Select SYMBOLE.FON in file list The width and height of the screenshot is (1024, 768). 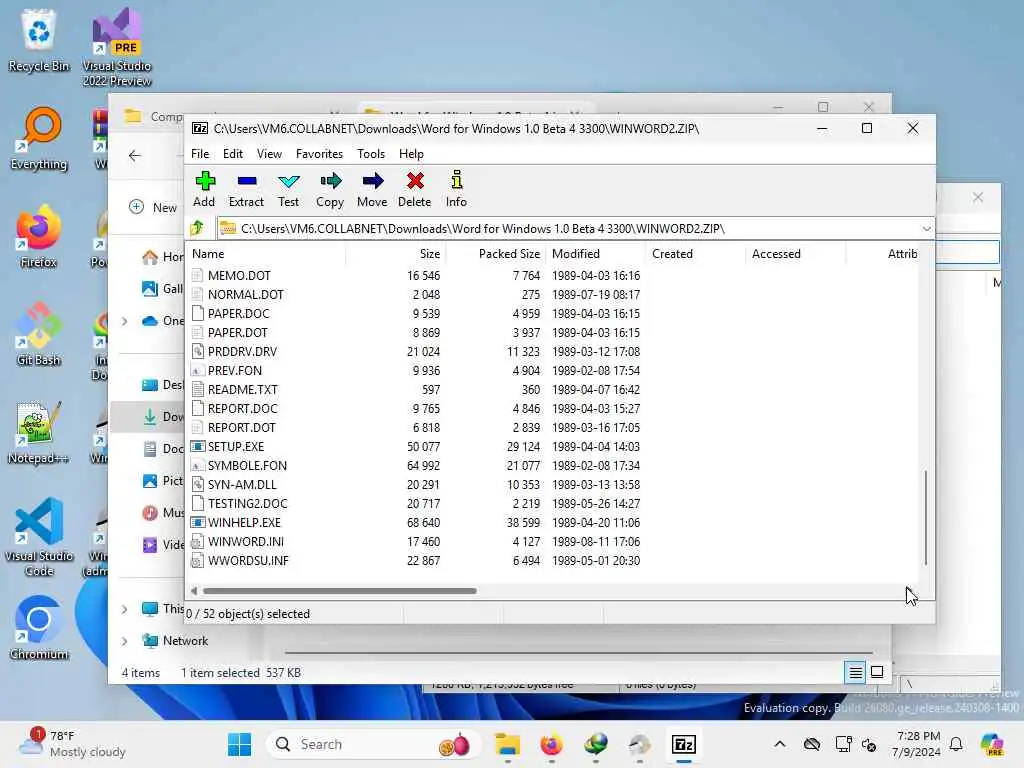coord(248,466)
